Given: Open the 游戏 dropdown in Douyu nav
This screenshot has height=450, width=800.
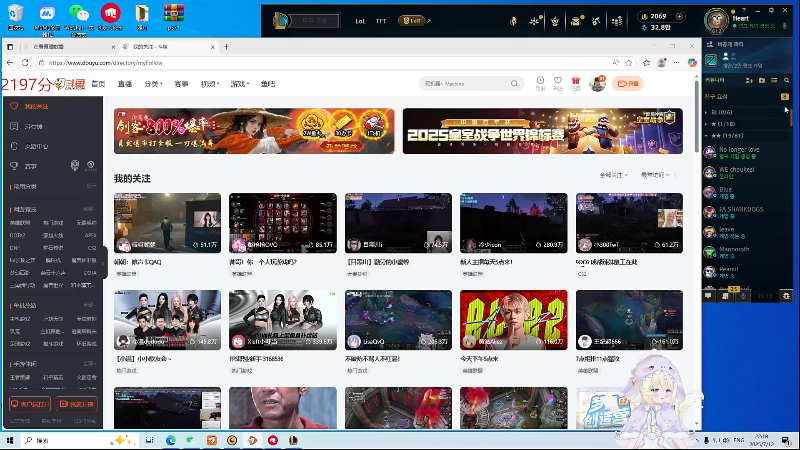Looking at the screenshot, I should click(240, 84).
